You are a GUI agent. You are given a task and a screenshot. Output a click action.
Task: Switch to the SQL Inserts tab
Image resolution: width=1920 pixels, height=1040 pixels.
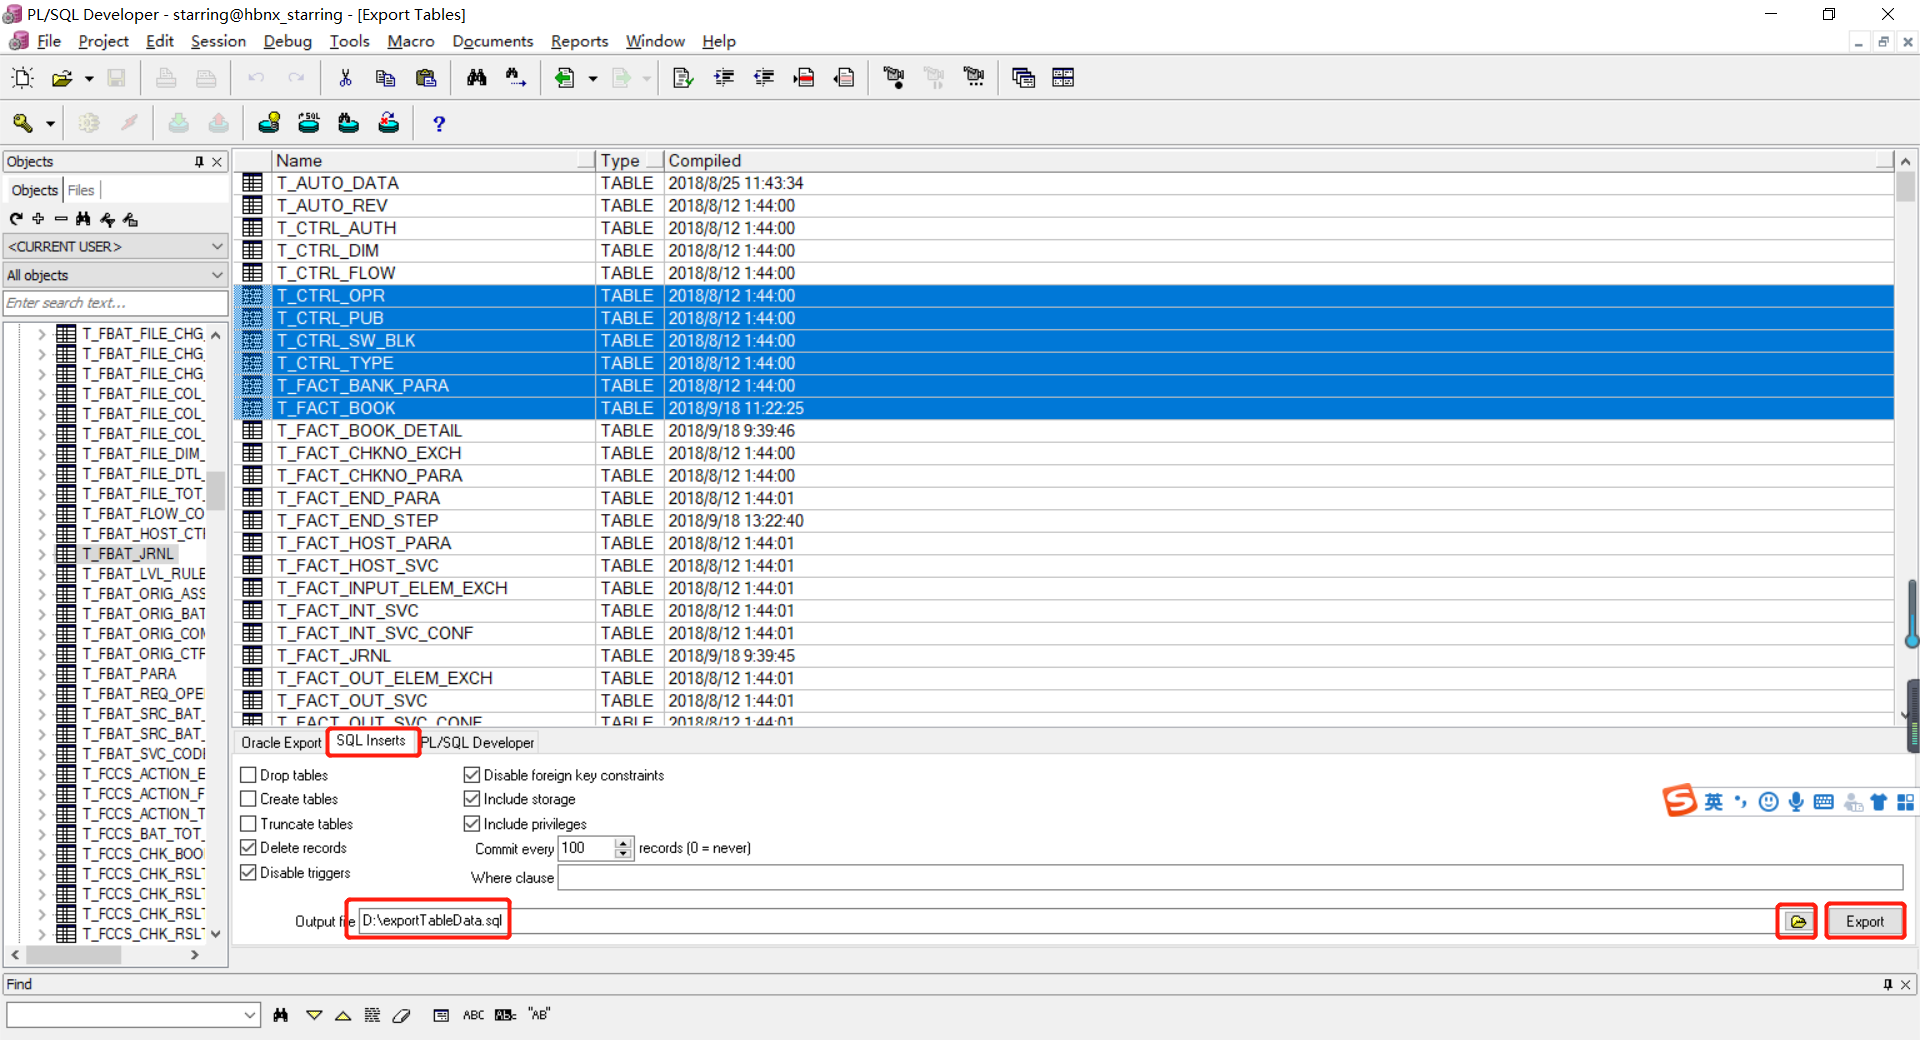click(371, 741)
